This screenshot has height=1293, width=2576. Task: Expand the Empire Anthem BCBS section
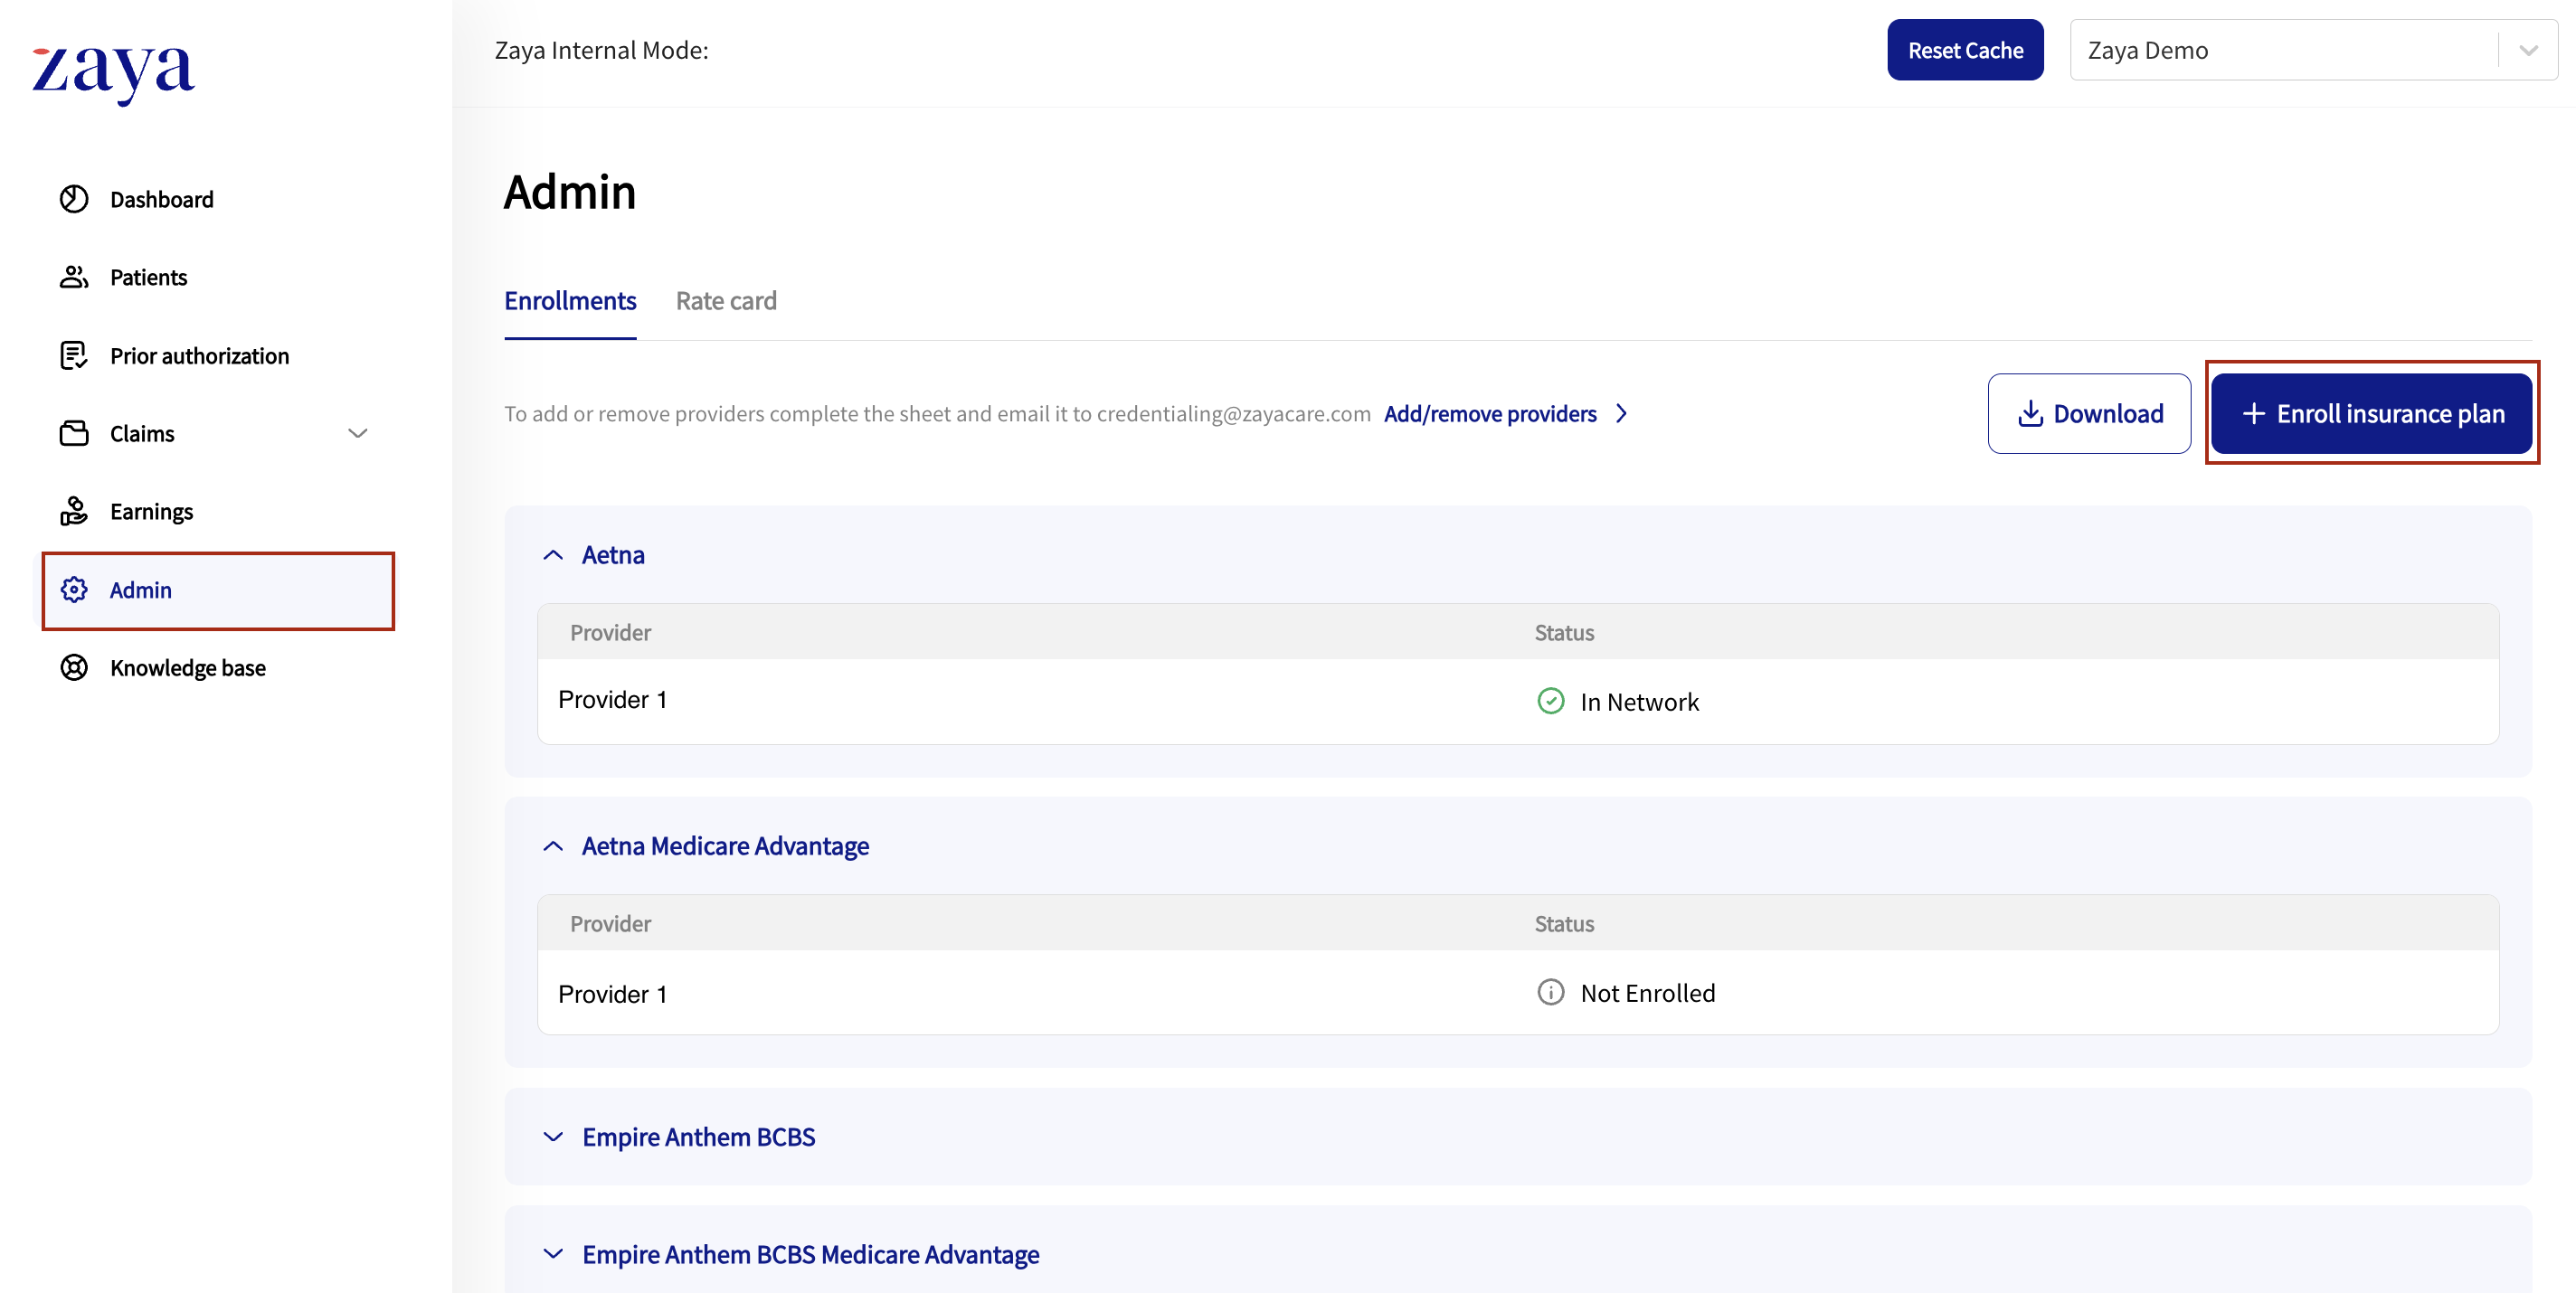pos(553,1137)
